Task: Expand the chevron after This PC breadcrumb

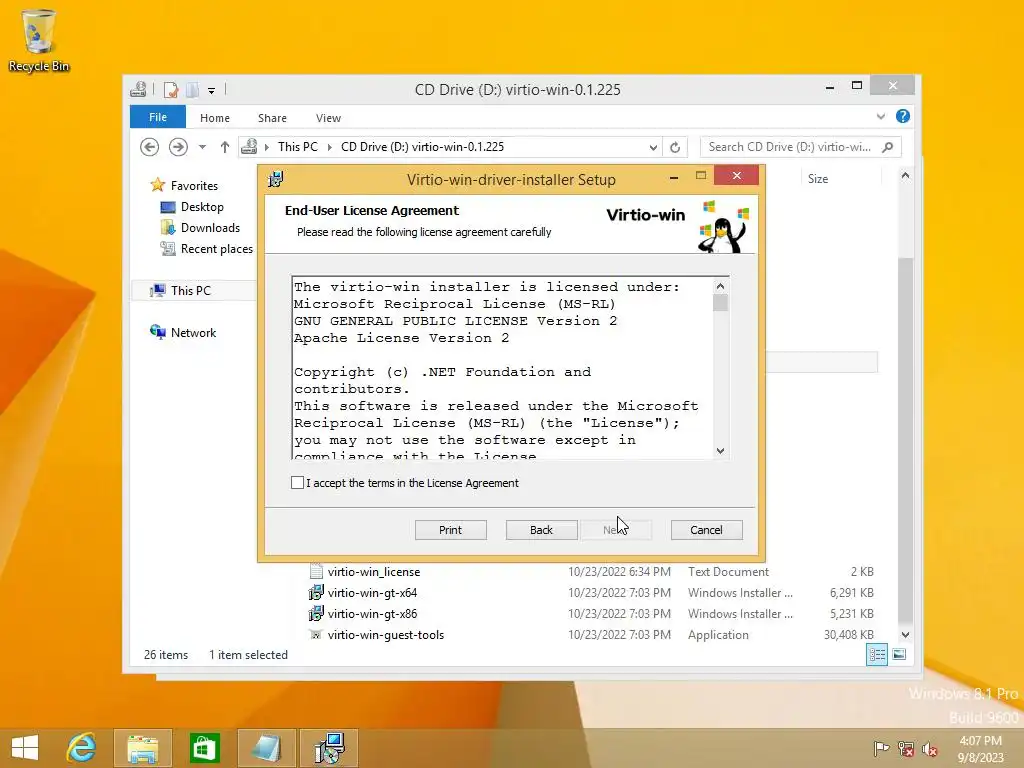Action: [329, 147]
